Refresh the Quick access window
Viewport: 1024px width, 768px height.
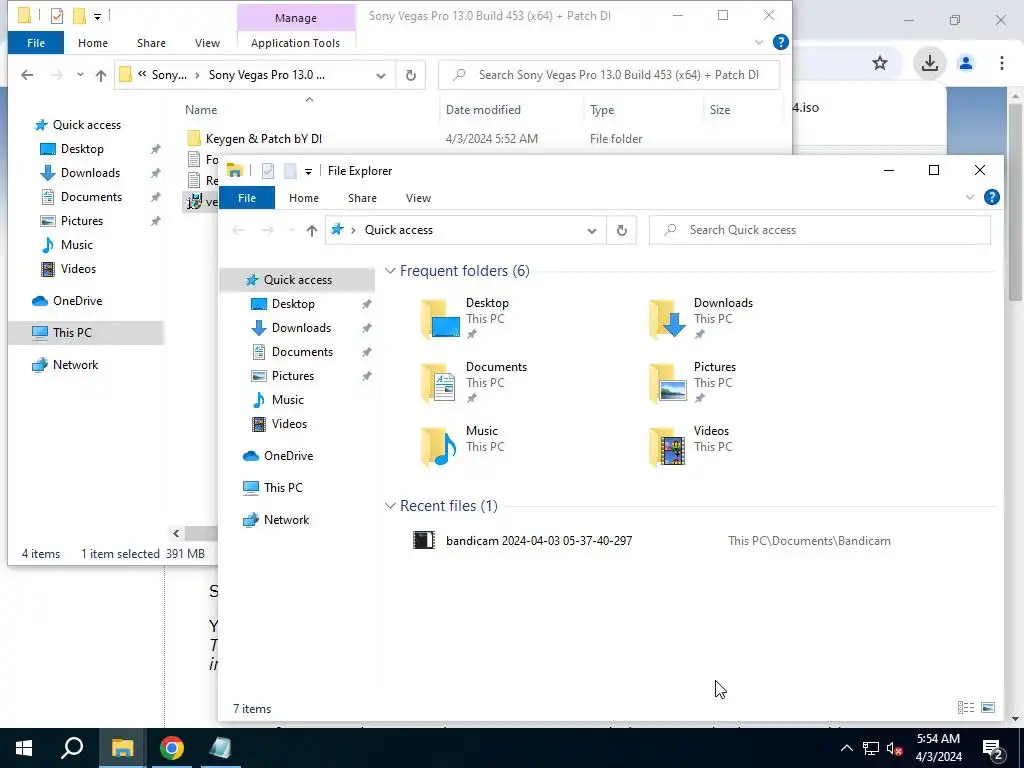coord(622,230)
